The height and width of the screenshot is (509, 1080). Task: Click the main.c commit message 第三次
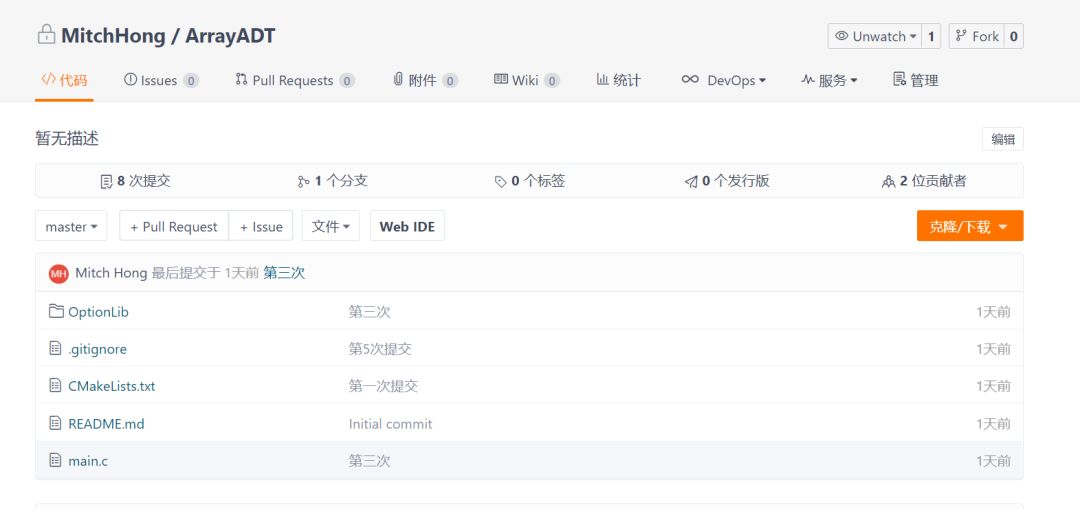click(x=369, y=461)
